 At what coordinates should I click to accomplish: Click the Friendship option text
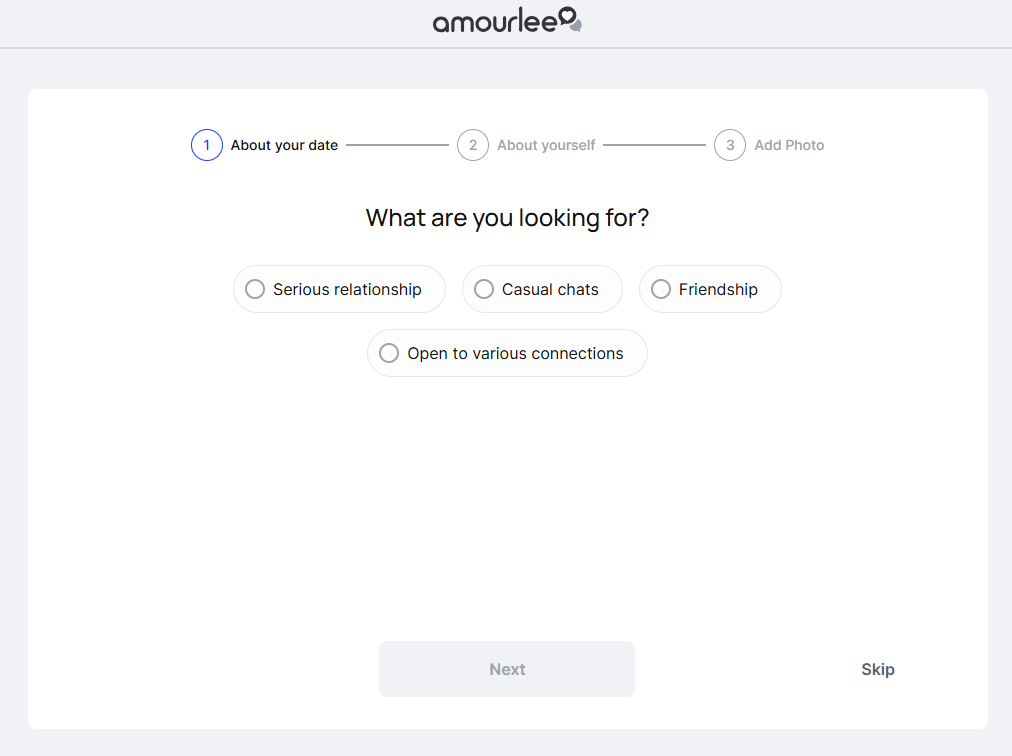tap(718, 289)
